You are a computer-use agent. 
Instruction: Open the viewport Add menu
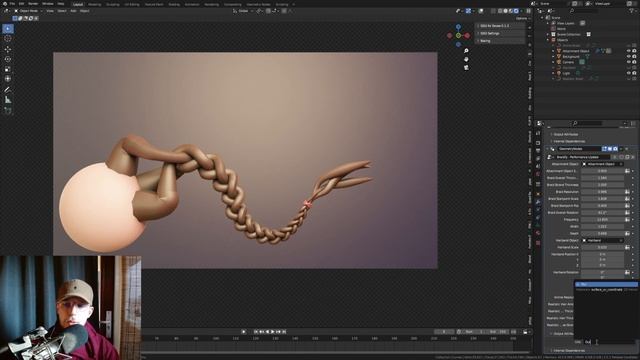pyautogui.click(x=73, y=11)
